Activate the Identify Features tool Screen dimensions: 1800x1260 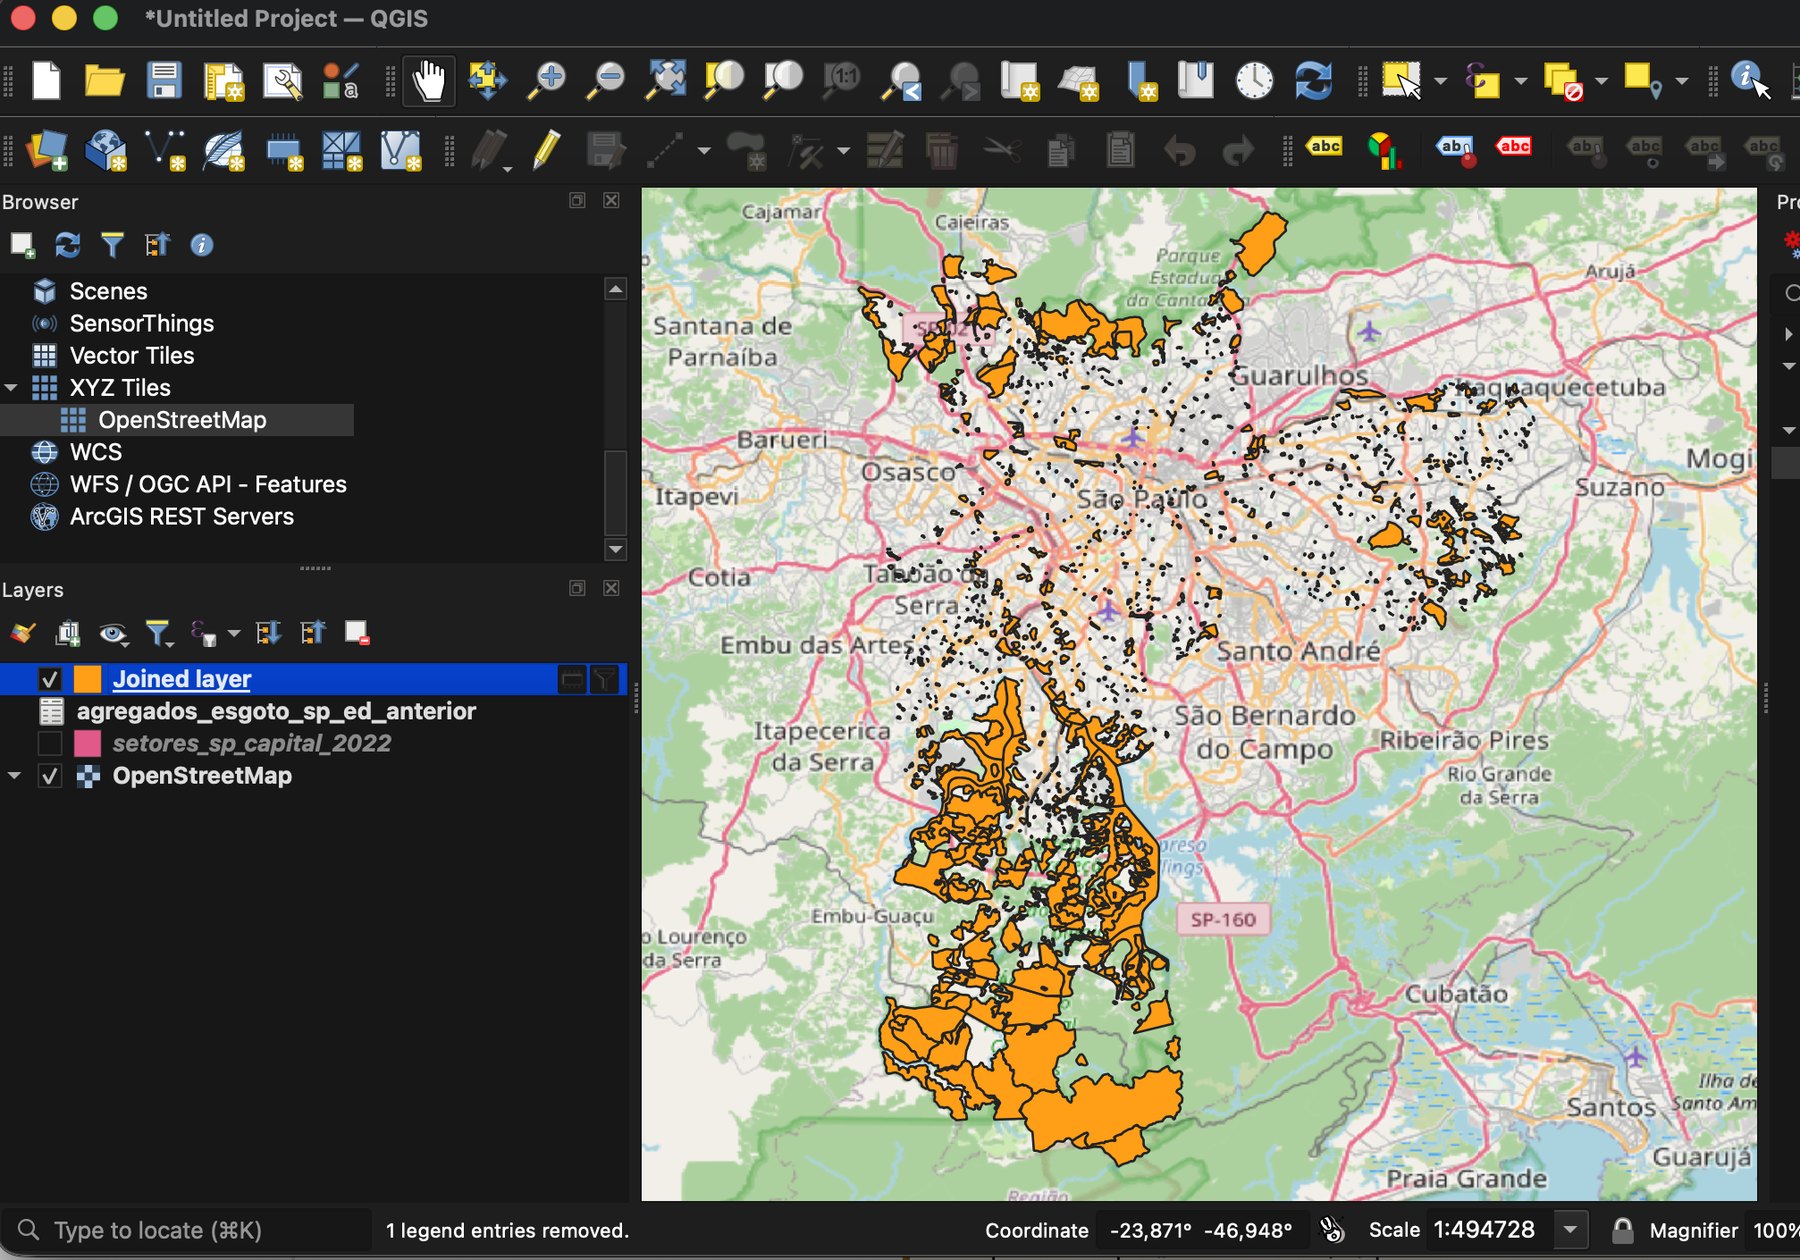1750,80
